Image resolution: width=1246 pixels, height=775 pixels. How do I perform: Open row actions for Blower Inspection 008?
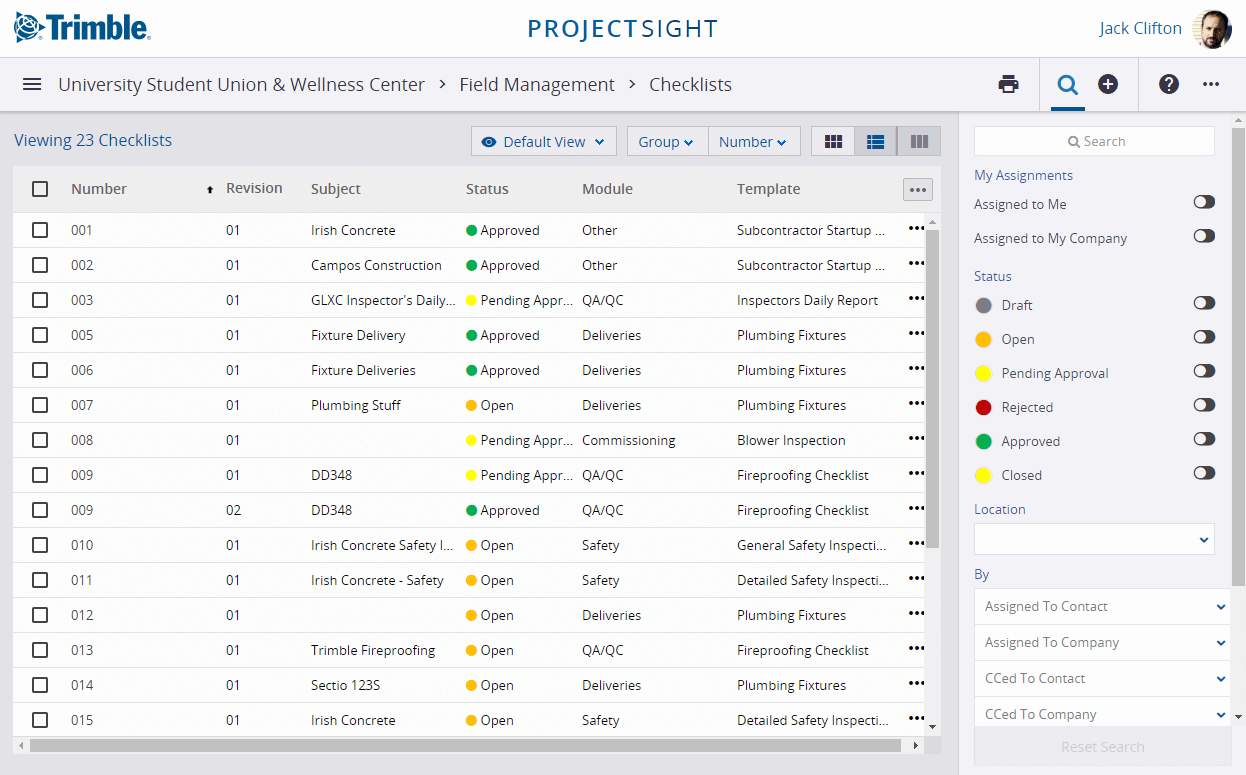[916, 439]
